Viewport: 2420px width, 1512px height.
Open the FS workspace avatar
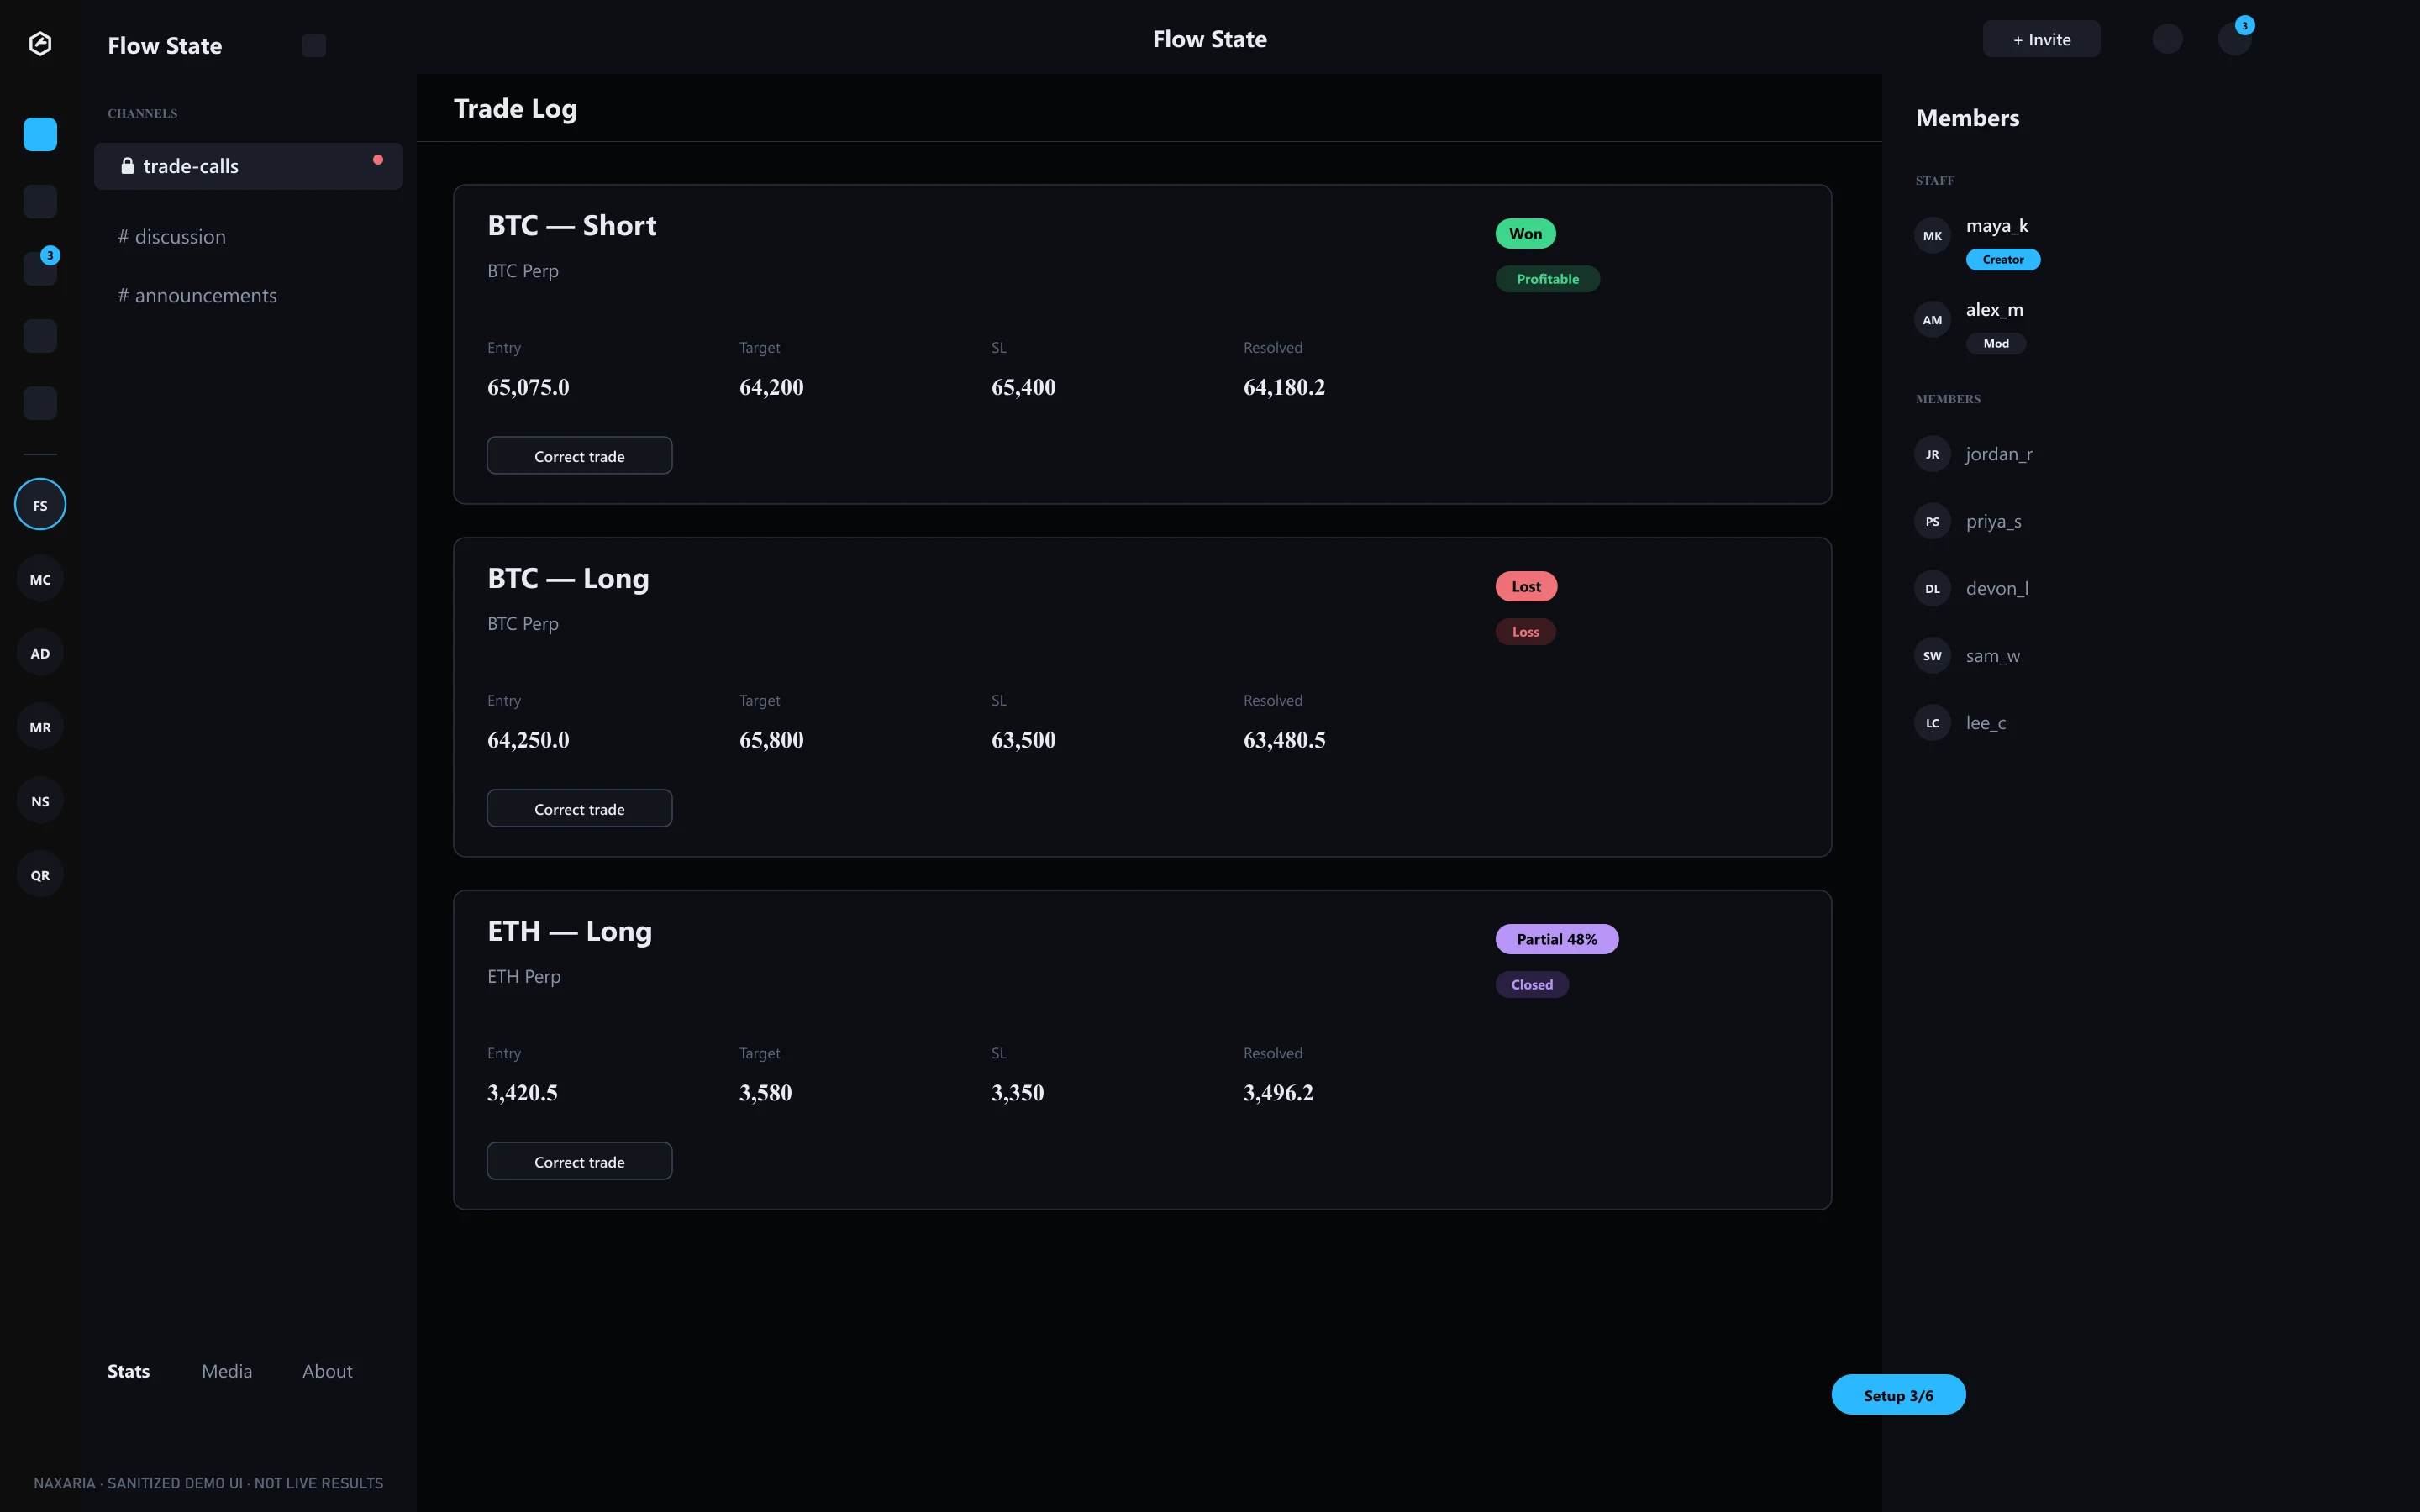point(40,505)
